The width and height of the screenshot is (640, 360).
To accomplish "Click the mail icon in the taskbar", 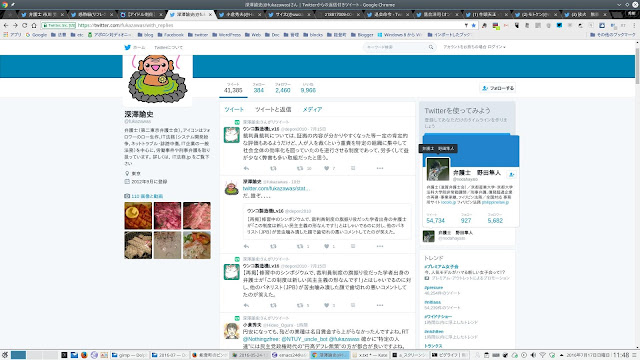I will [x=74, y=355].
